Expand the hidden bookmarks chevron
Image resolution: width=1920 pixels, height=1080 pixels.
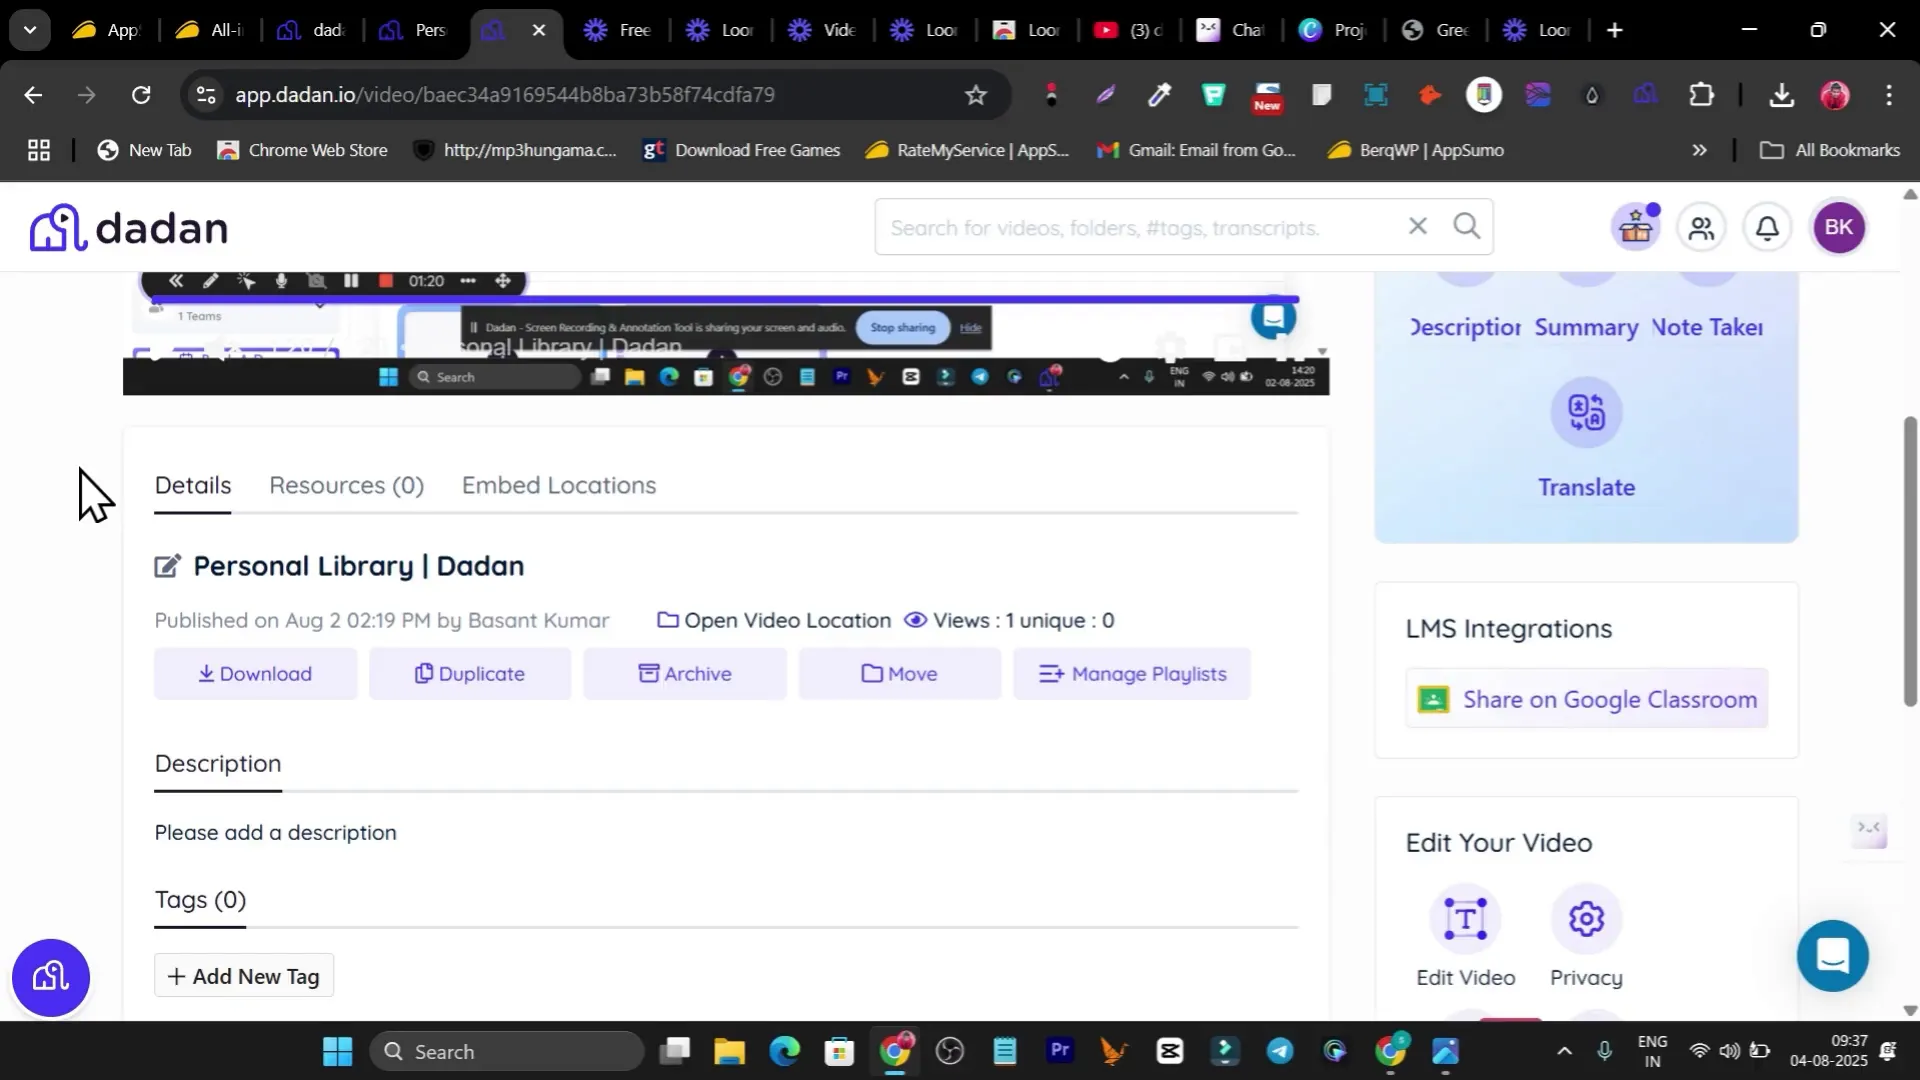tap(1699, 150)
